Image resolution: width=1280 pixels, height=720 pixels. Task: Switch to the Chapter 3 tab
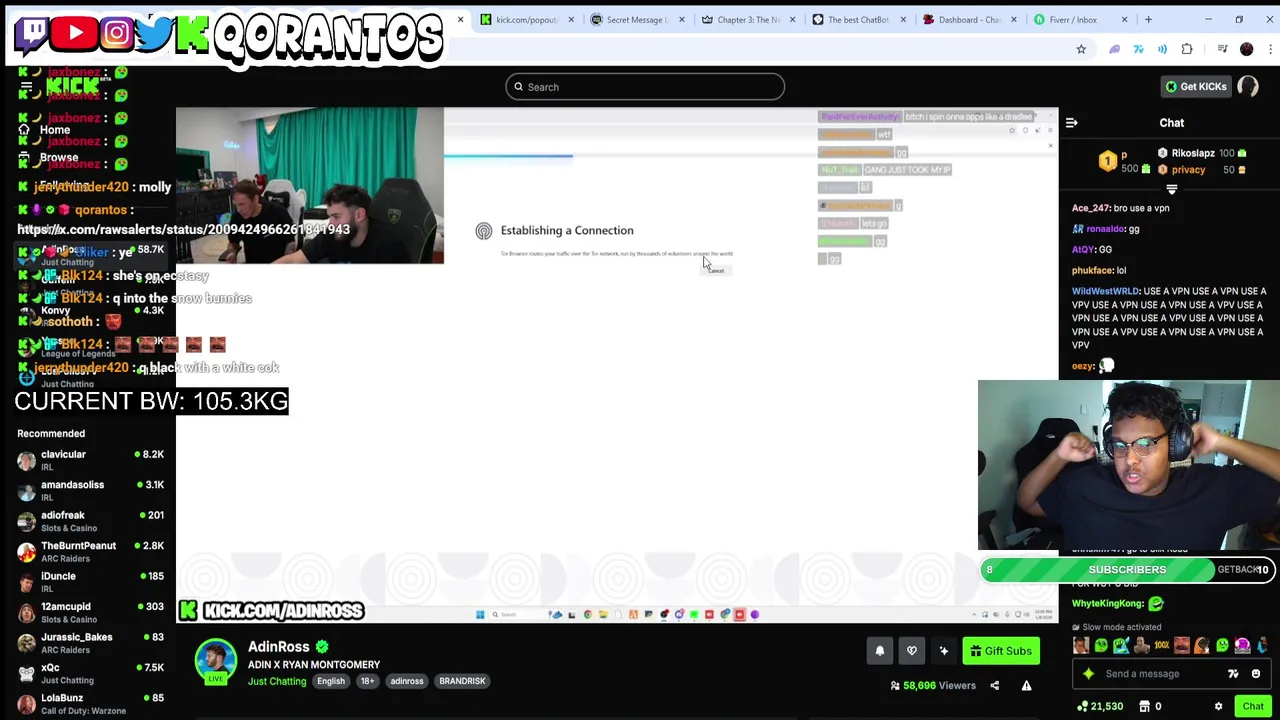pos(747,20)
